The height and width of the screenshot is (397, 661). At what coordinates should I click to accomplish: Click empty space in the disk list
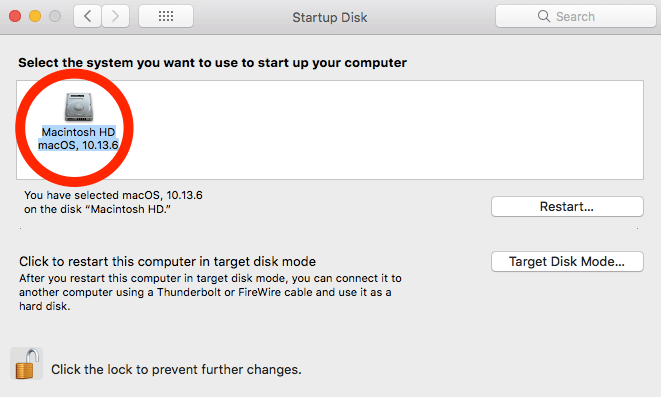[x=379, y=130]
